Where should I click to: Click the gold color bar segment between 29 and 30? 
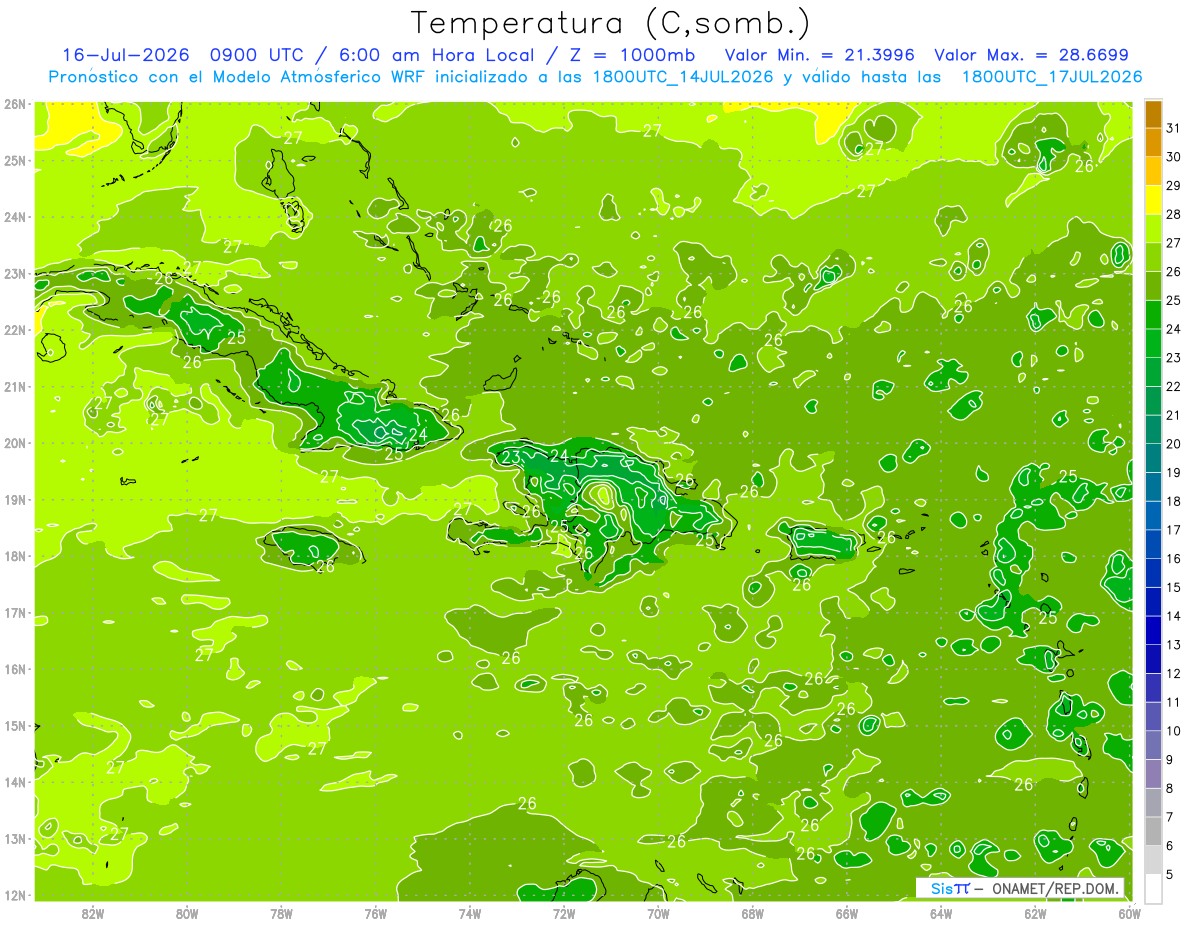click(x=1153, y=171)
